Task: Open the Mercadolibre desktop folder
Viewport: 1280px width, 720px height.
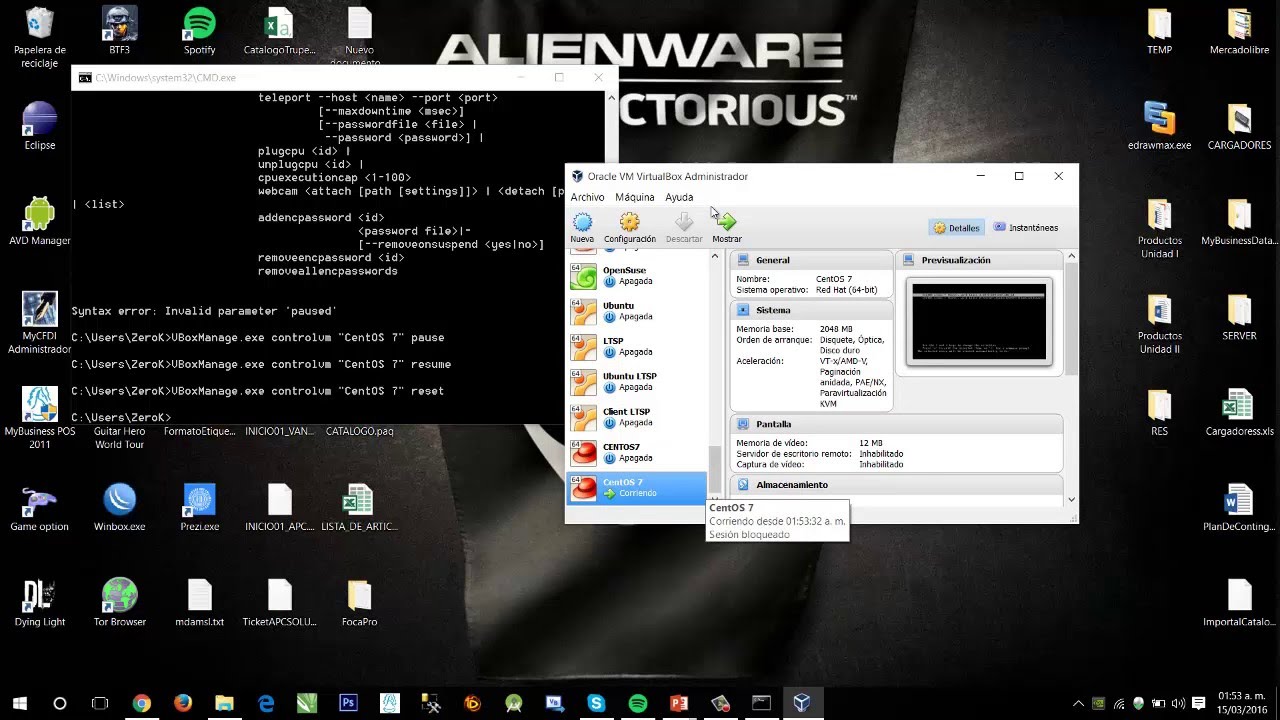Action: coord(1239,31)
